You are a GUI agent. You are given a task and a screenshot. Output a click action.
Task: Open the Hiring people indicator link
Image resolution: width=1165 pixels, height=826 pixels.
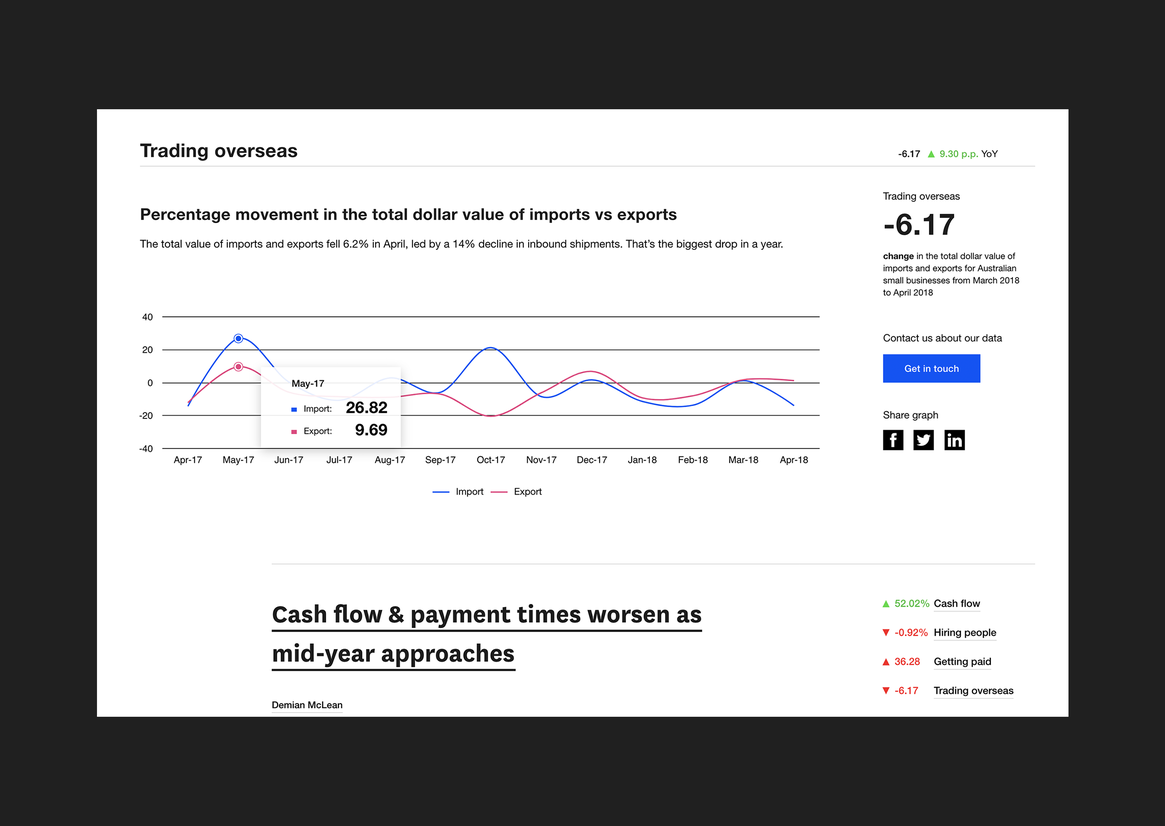tap(964, 633)
